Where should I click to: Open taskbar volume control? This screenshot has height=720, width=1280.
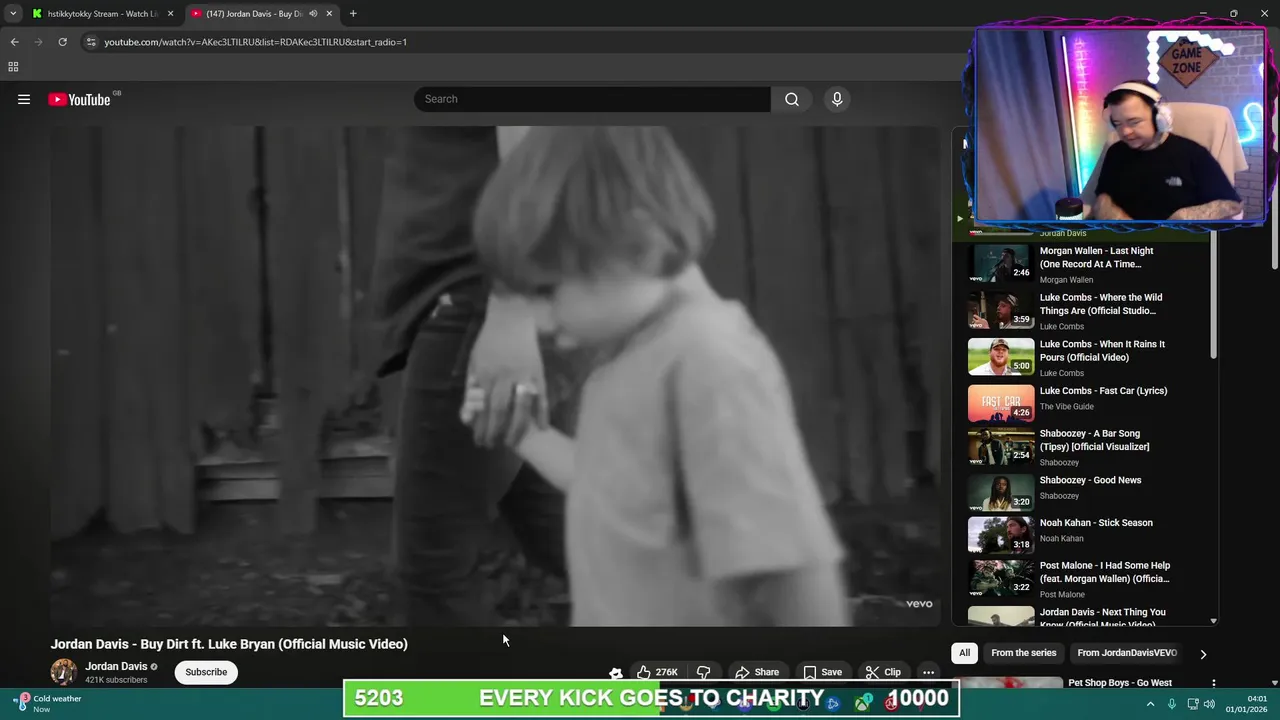pyautogui.click(x=1209, y=704)
